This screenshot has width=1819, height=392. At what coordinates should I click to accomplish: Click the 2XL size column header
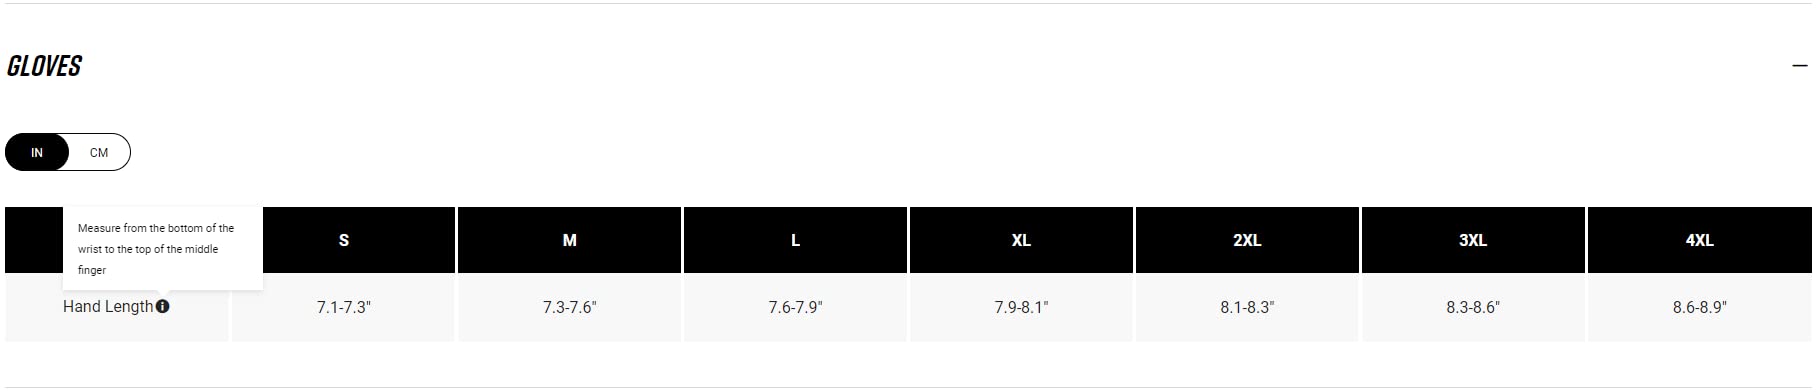[x=1247, y=240]
